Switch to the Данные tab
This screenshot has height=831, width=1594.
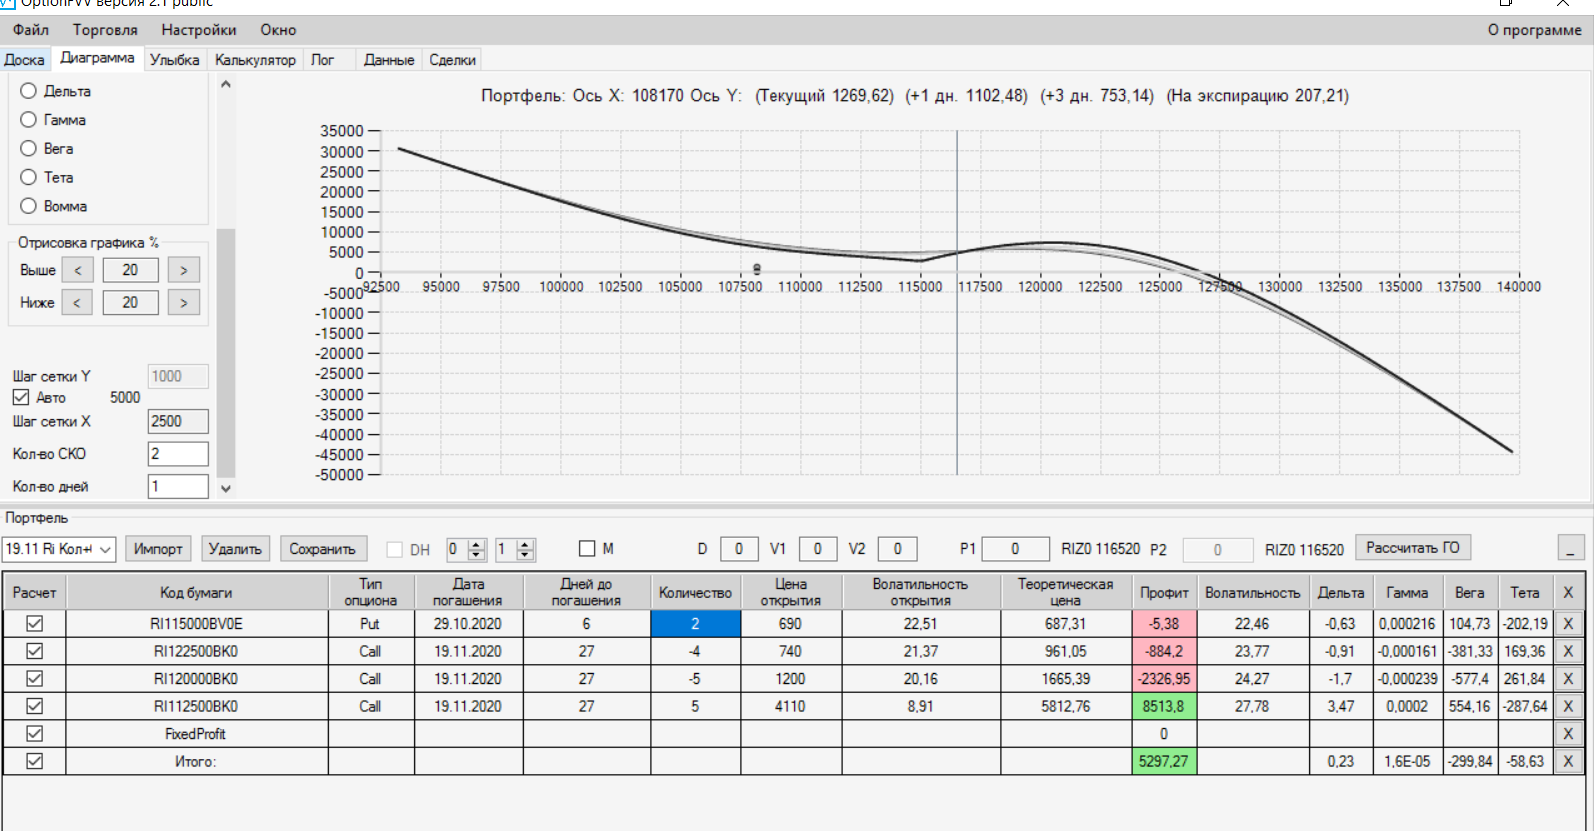point(389,60)
